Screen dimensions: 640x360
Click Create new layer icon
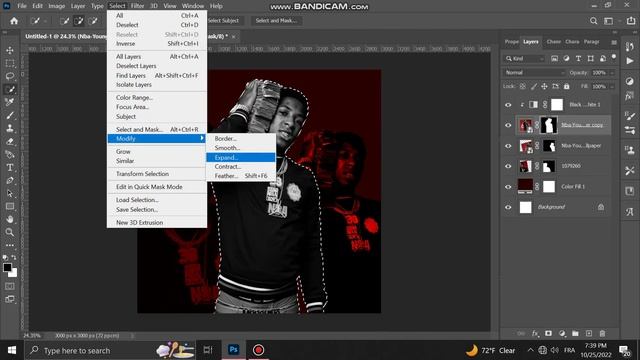coord(589,333)
